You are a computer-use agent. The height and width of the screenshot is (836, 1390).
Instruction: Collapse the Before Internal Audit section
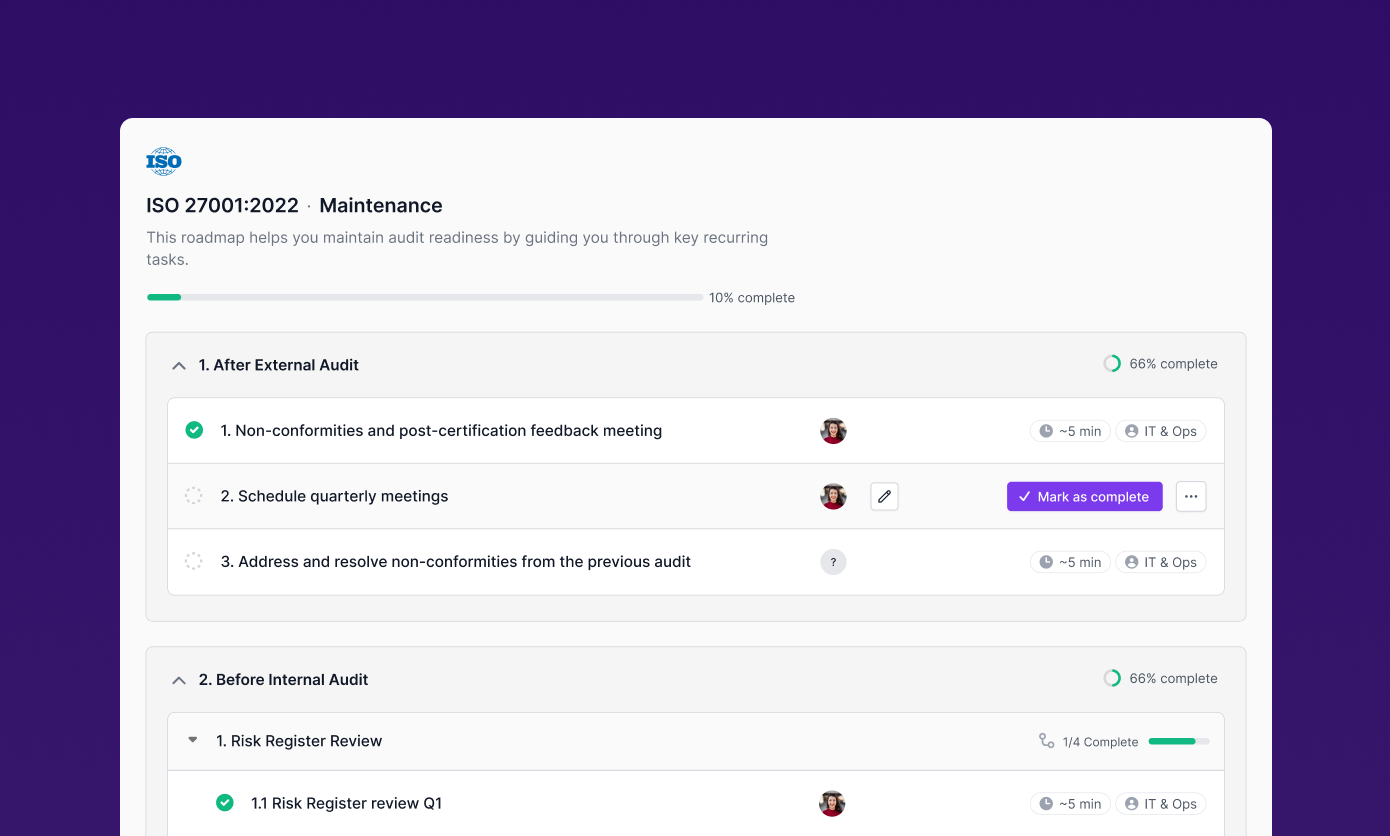point(179,680)
